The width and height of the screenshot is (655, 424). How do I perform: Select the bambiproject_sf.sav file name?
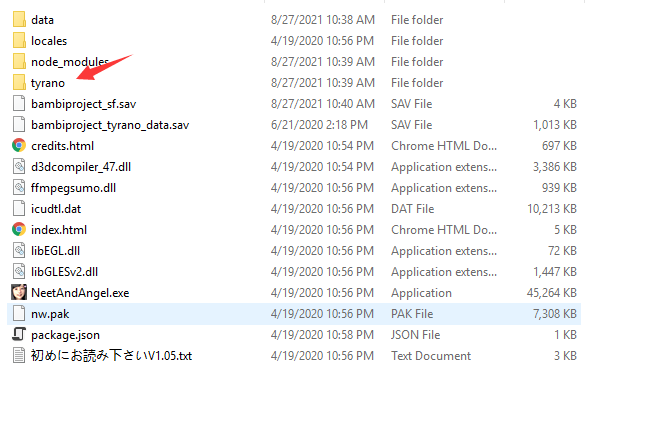click(x=84, y=104)
